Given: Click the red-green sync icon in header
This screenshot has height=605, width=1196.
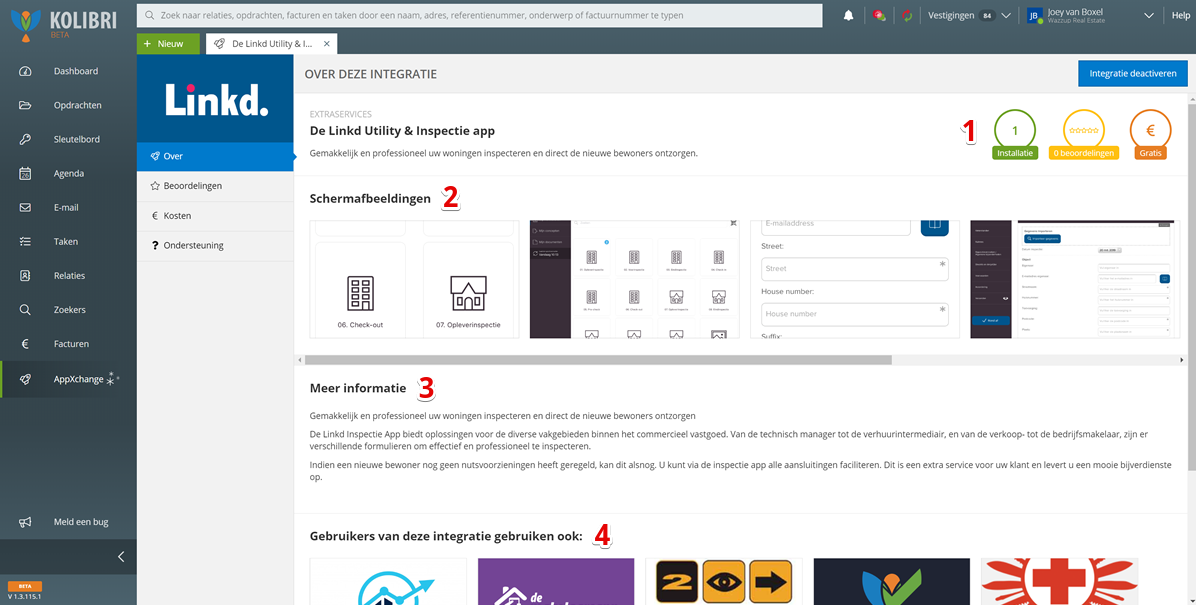Looking at the screenshot, I should pos(907,15).
